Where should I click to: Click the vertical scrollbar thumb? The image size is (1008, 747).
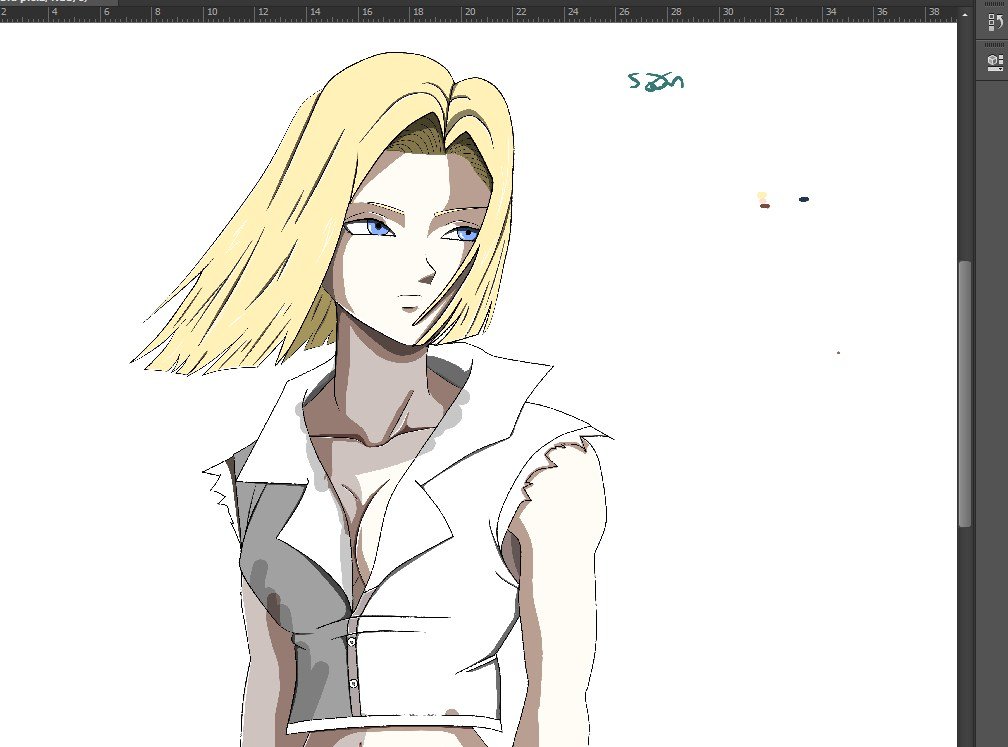(964, 394)
